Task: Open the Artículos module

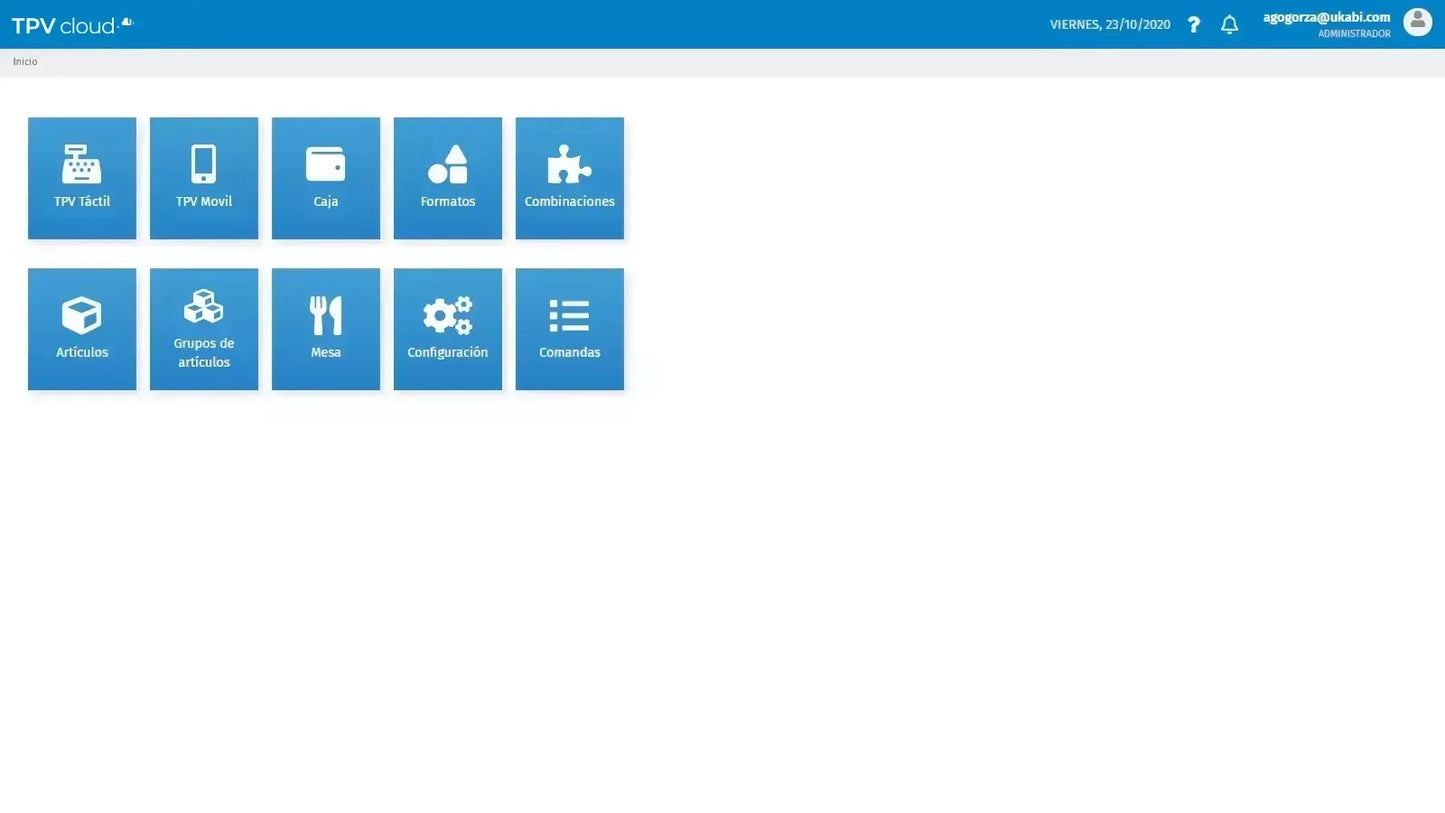Action: point(82,329)
